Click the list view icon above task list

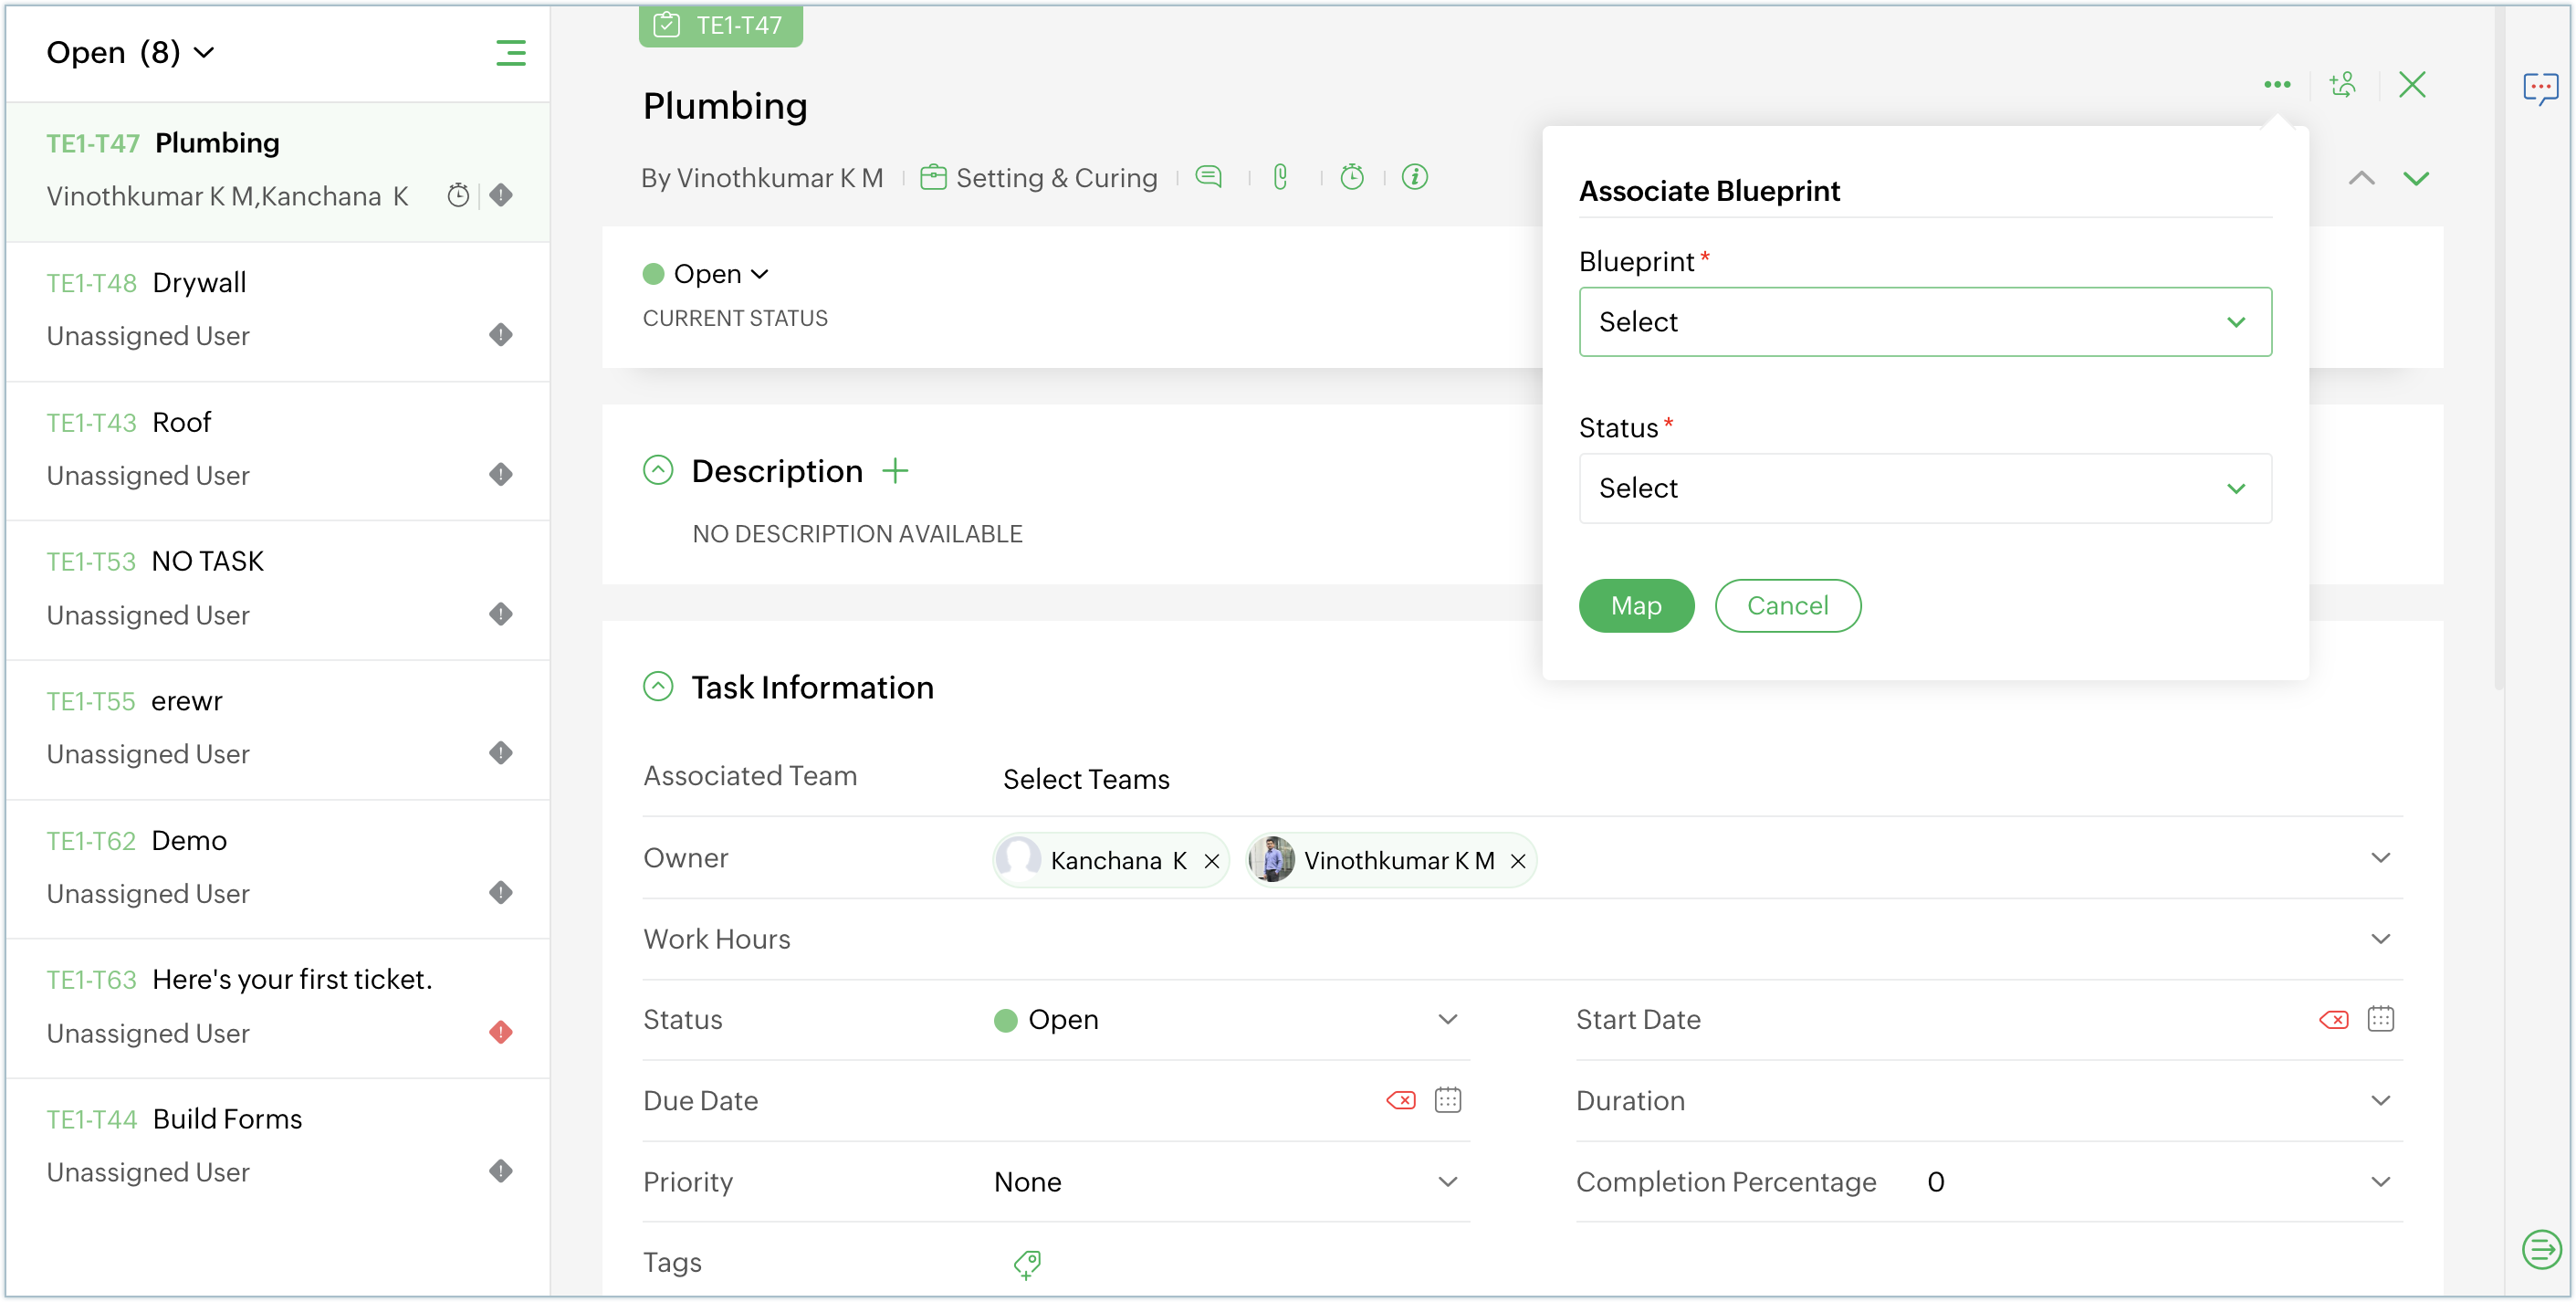pyautogui.click(x=510, y=53)
